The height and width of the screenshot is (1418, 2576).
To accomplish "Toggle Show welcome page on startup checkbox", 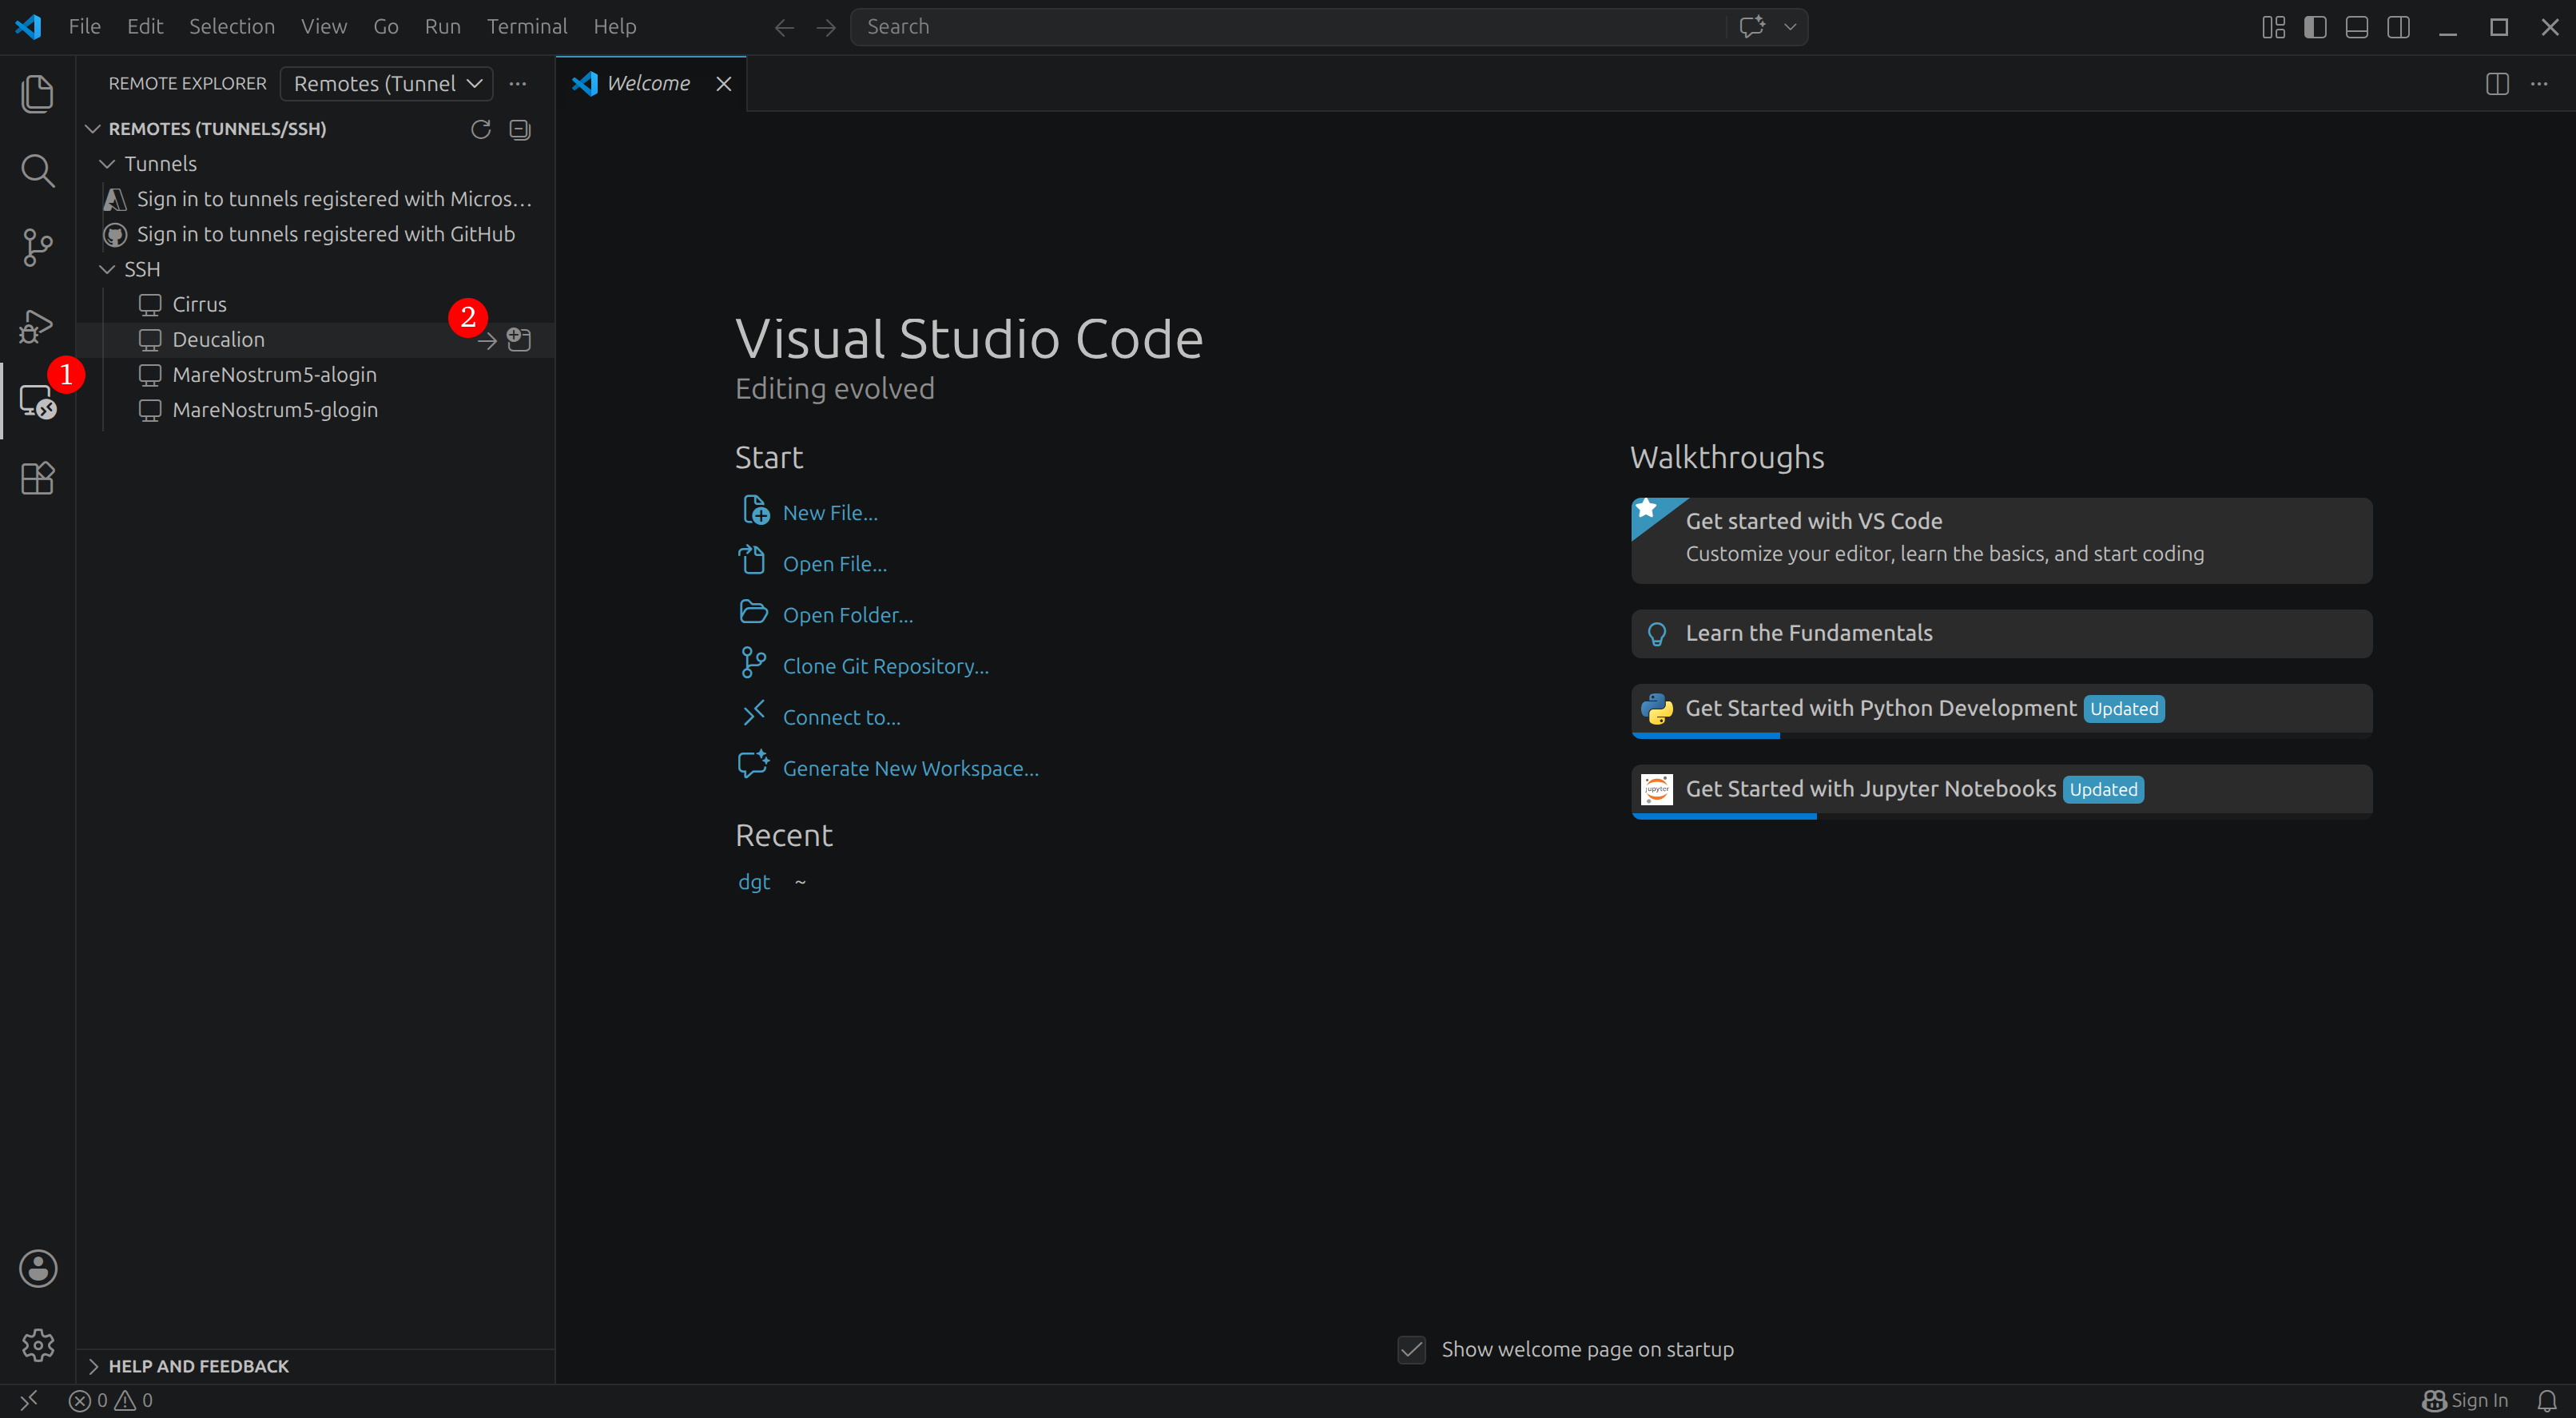I will point(1411,1349).
